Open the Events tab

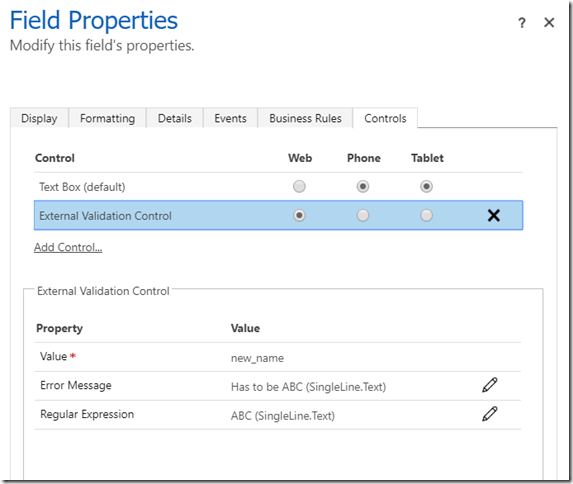tap(230, 118)
